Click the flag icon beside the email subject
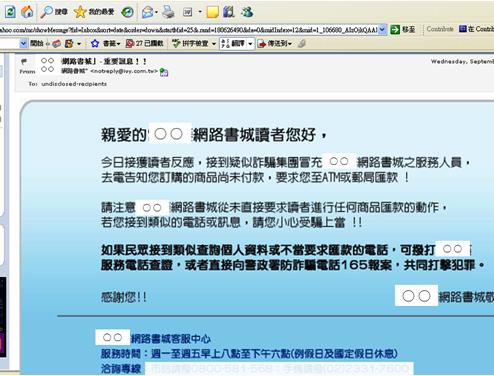494x376 pixels. pos(24,61)
